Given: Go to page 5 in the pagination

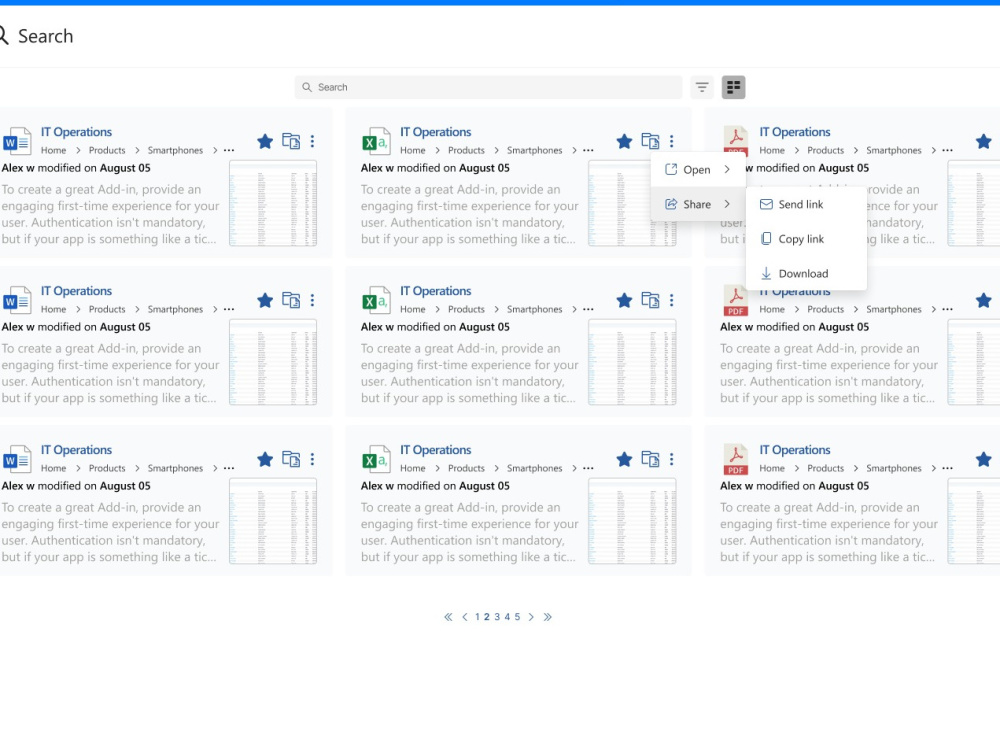Looking at the screenshot, I should click(517, 617).
